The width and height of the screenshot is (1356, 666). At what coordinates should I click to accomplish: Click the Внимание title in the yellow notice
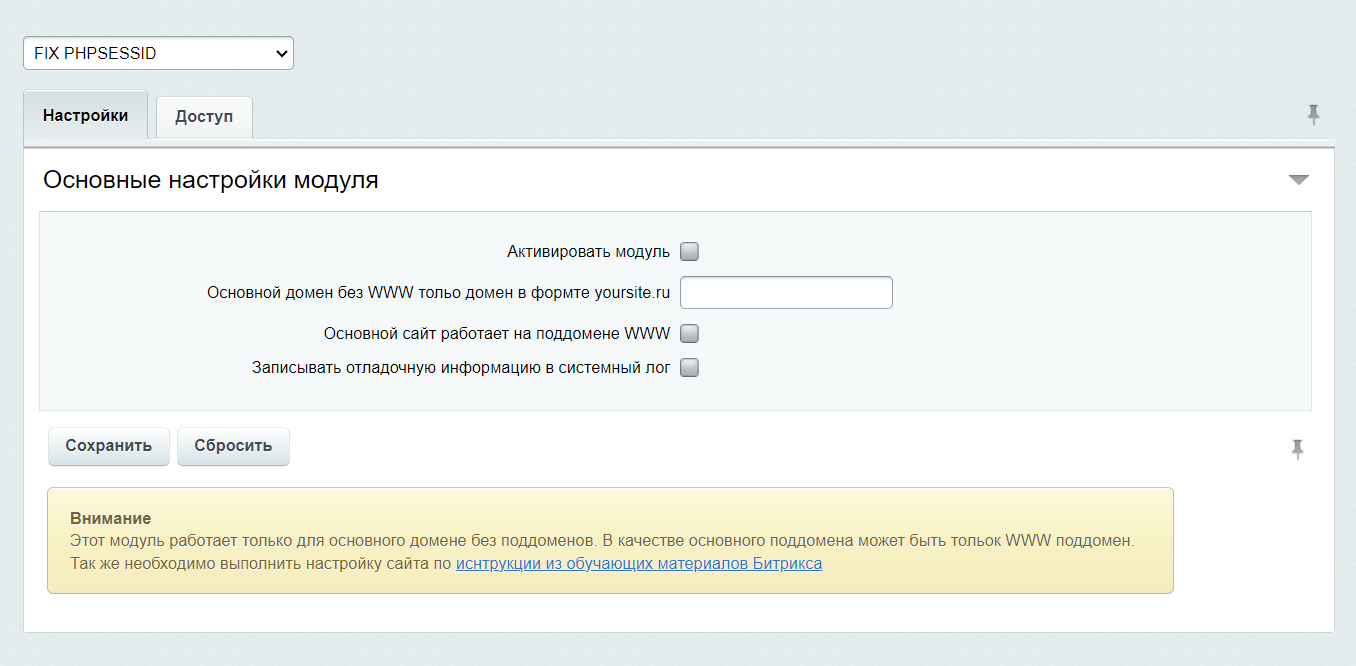[x=110, y=518]
